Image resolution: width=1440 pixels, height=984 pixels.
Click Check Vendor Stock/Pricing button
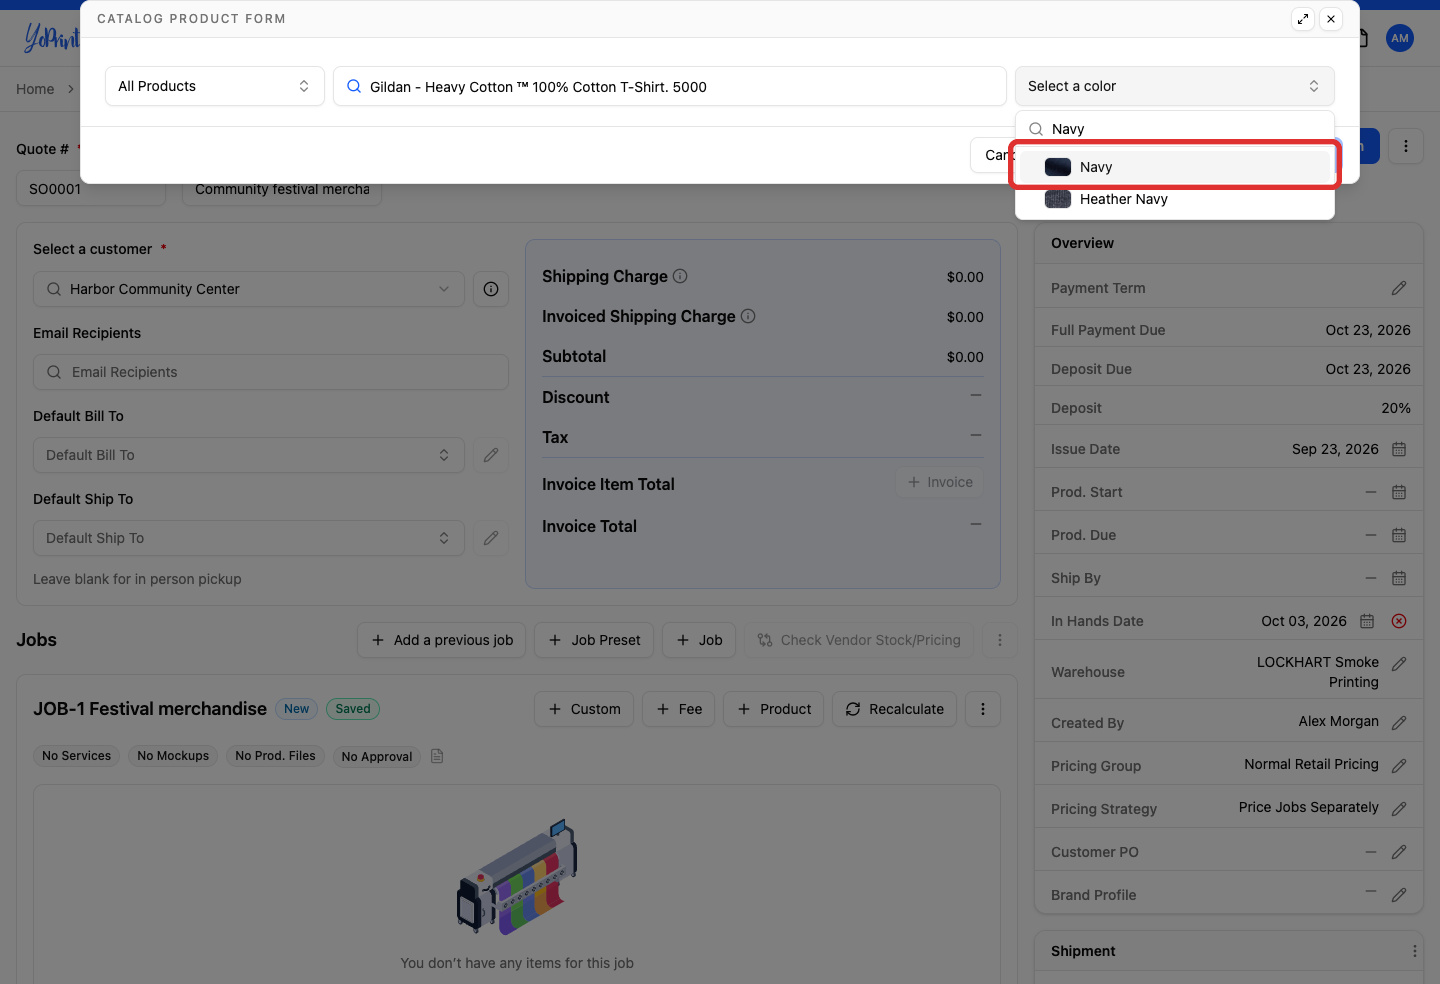click(859, 640)
